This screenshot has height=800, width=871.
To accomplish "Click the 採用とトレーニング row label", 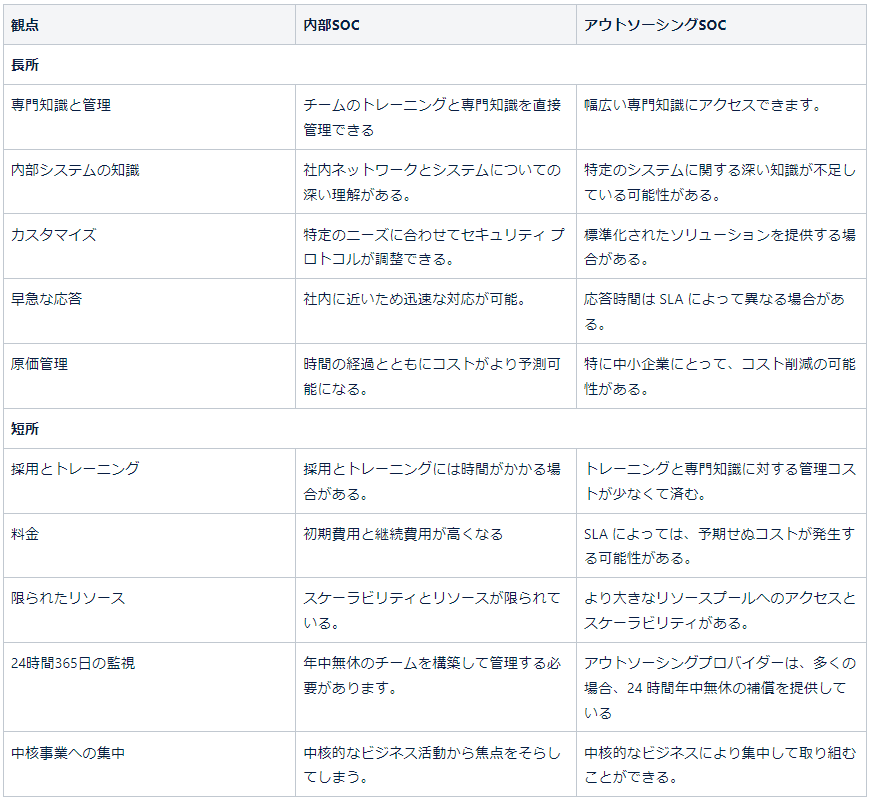I will click(x=75, y=469).
